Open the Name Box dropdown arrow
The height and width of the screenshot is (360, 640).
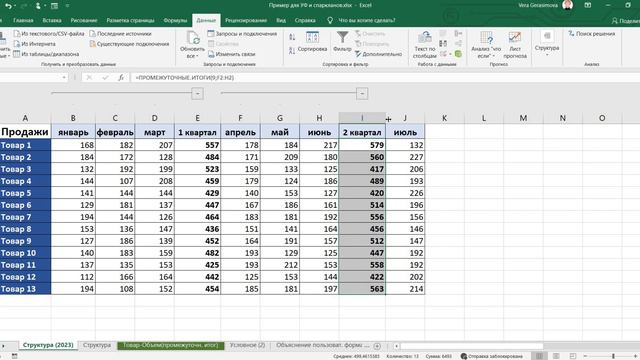point(64,78)
